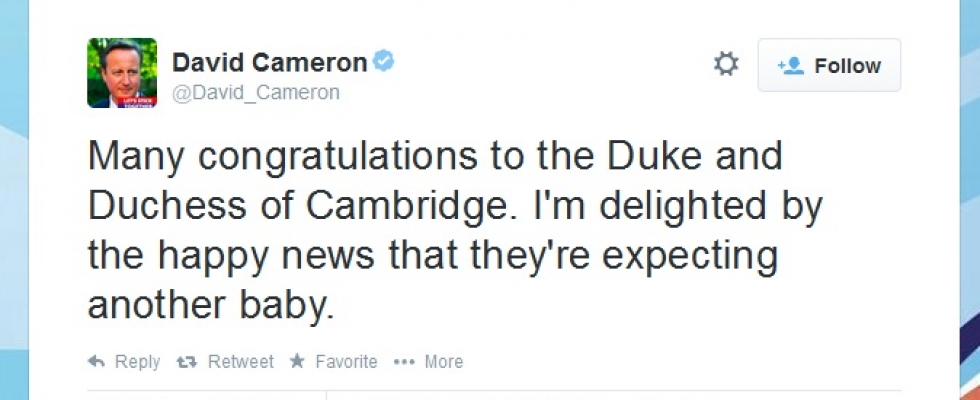980x400 pixels.
Task: Open David Cameron's profile picture
Action: point(122,73)
